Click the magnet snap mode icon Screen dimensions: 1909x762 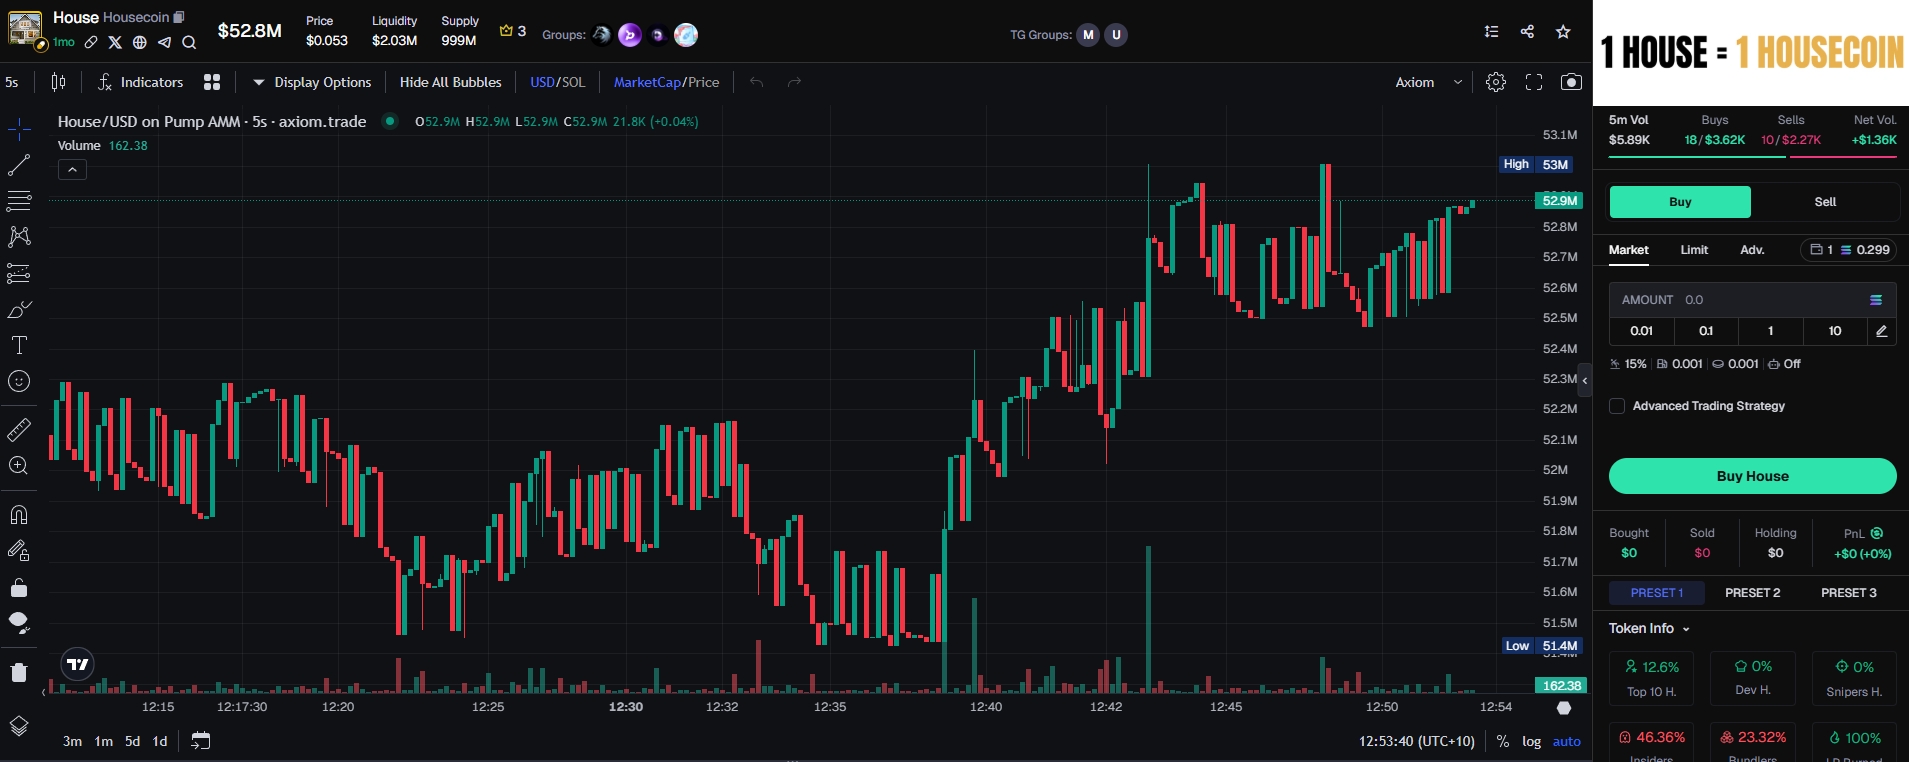[x=19, y=515]
